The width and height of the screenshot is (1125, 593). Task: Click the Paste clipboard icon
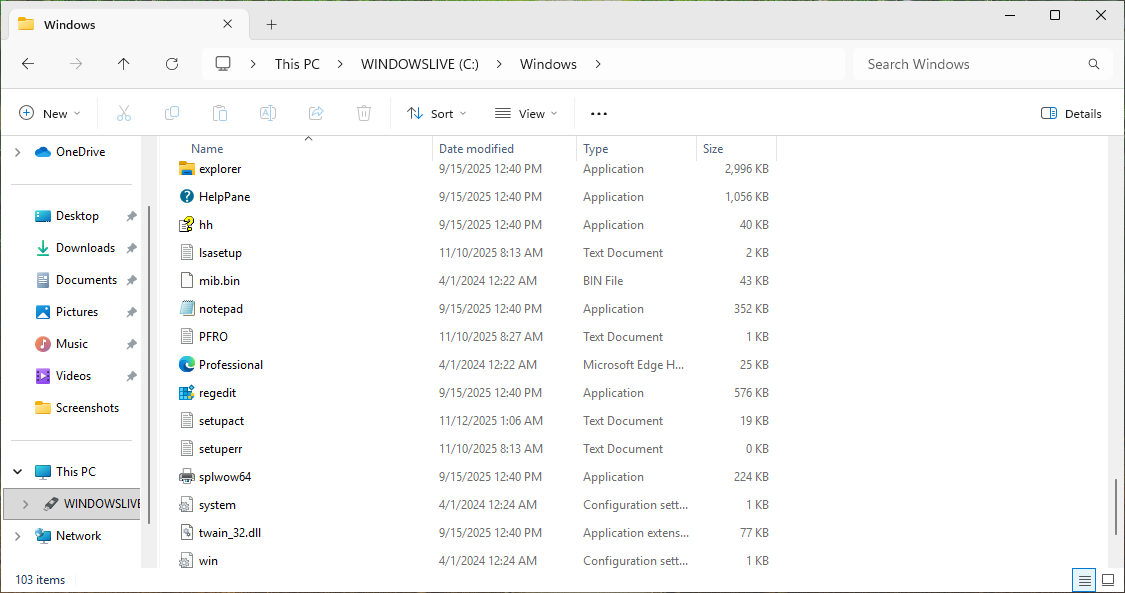(x=220, y=114)
